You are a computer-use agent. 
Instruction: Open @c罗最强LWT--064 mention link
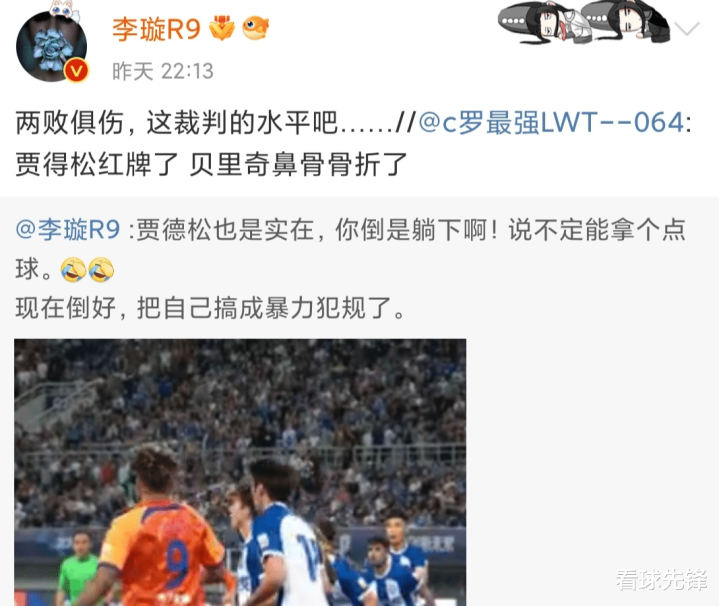pos(554,122)
